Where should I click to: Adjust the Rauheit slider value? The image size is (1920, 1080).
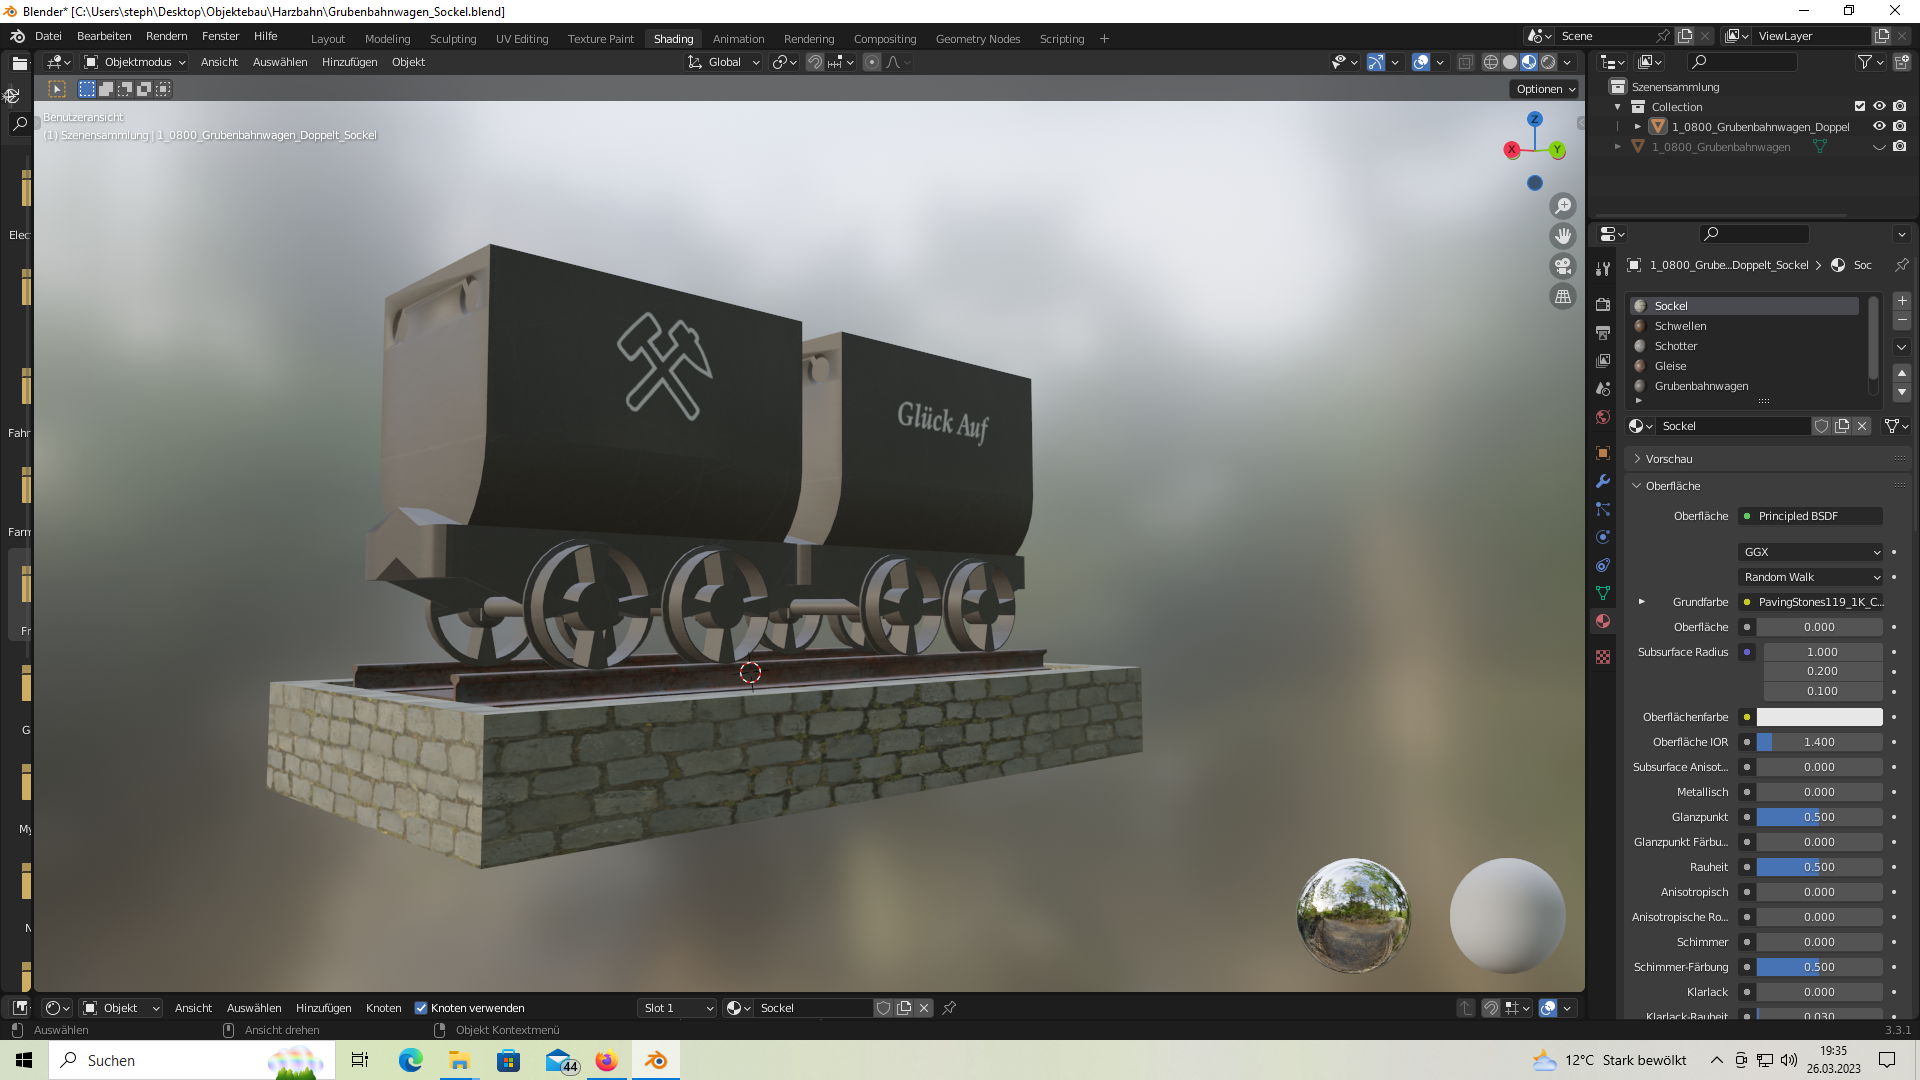[1818, 867]
